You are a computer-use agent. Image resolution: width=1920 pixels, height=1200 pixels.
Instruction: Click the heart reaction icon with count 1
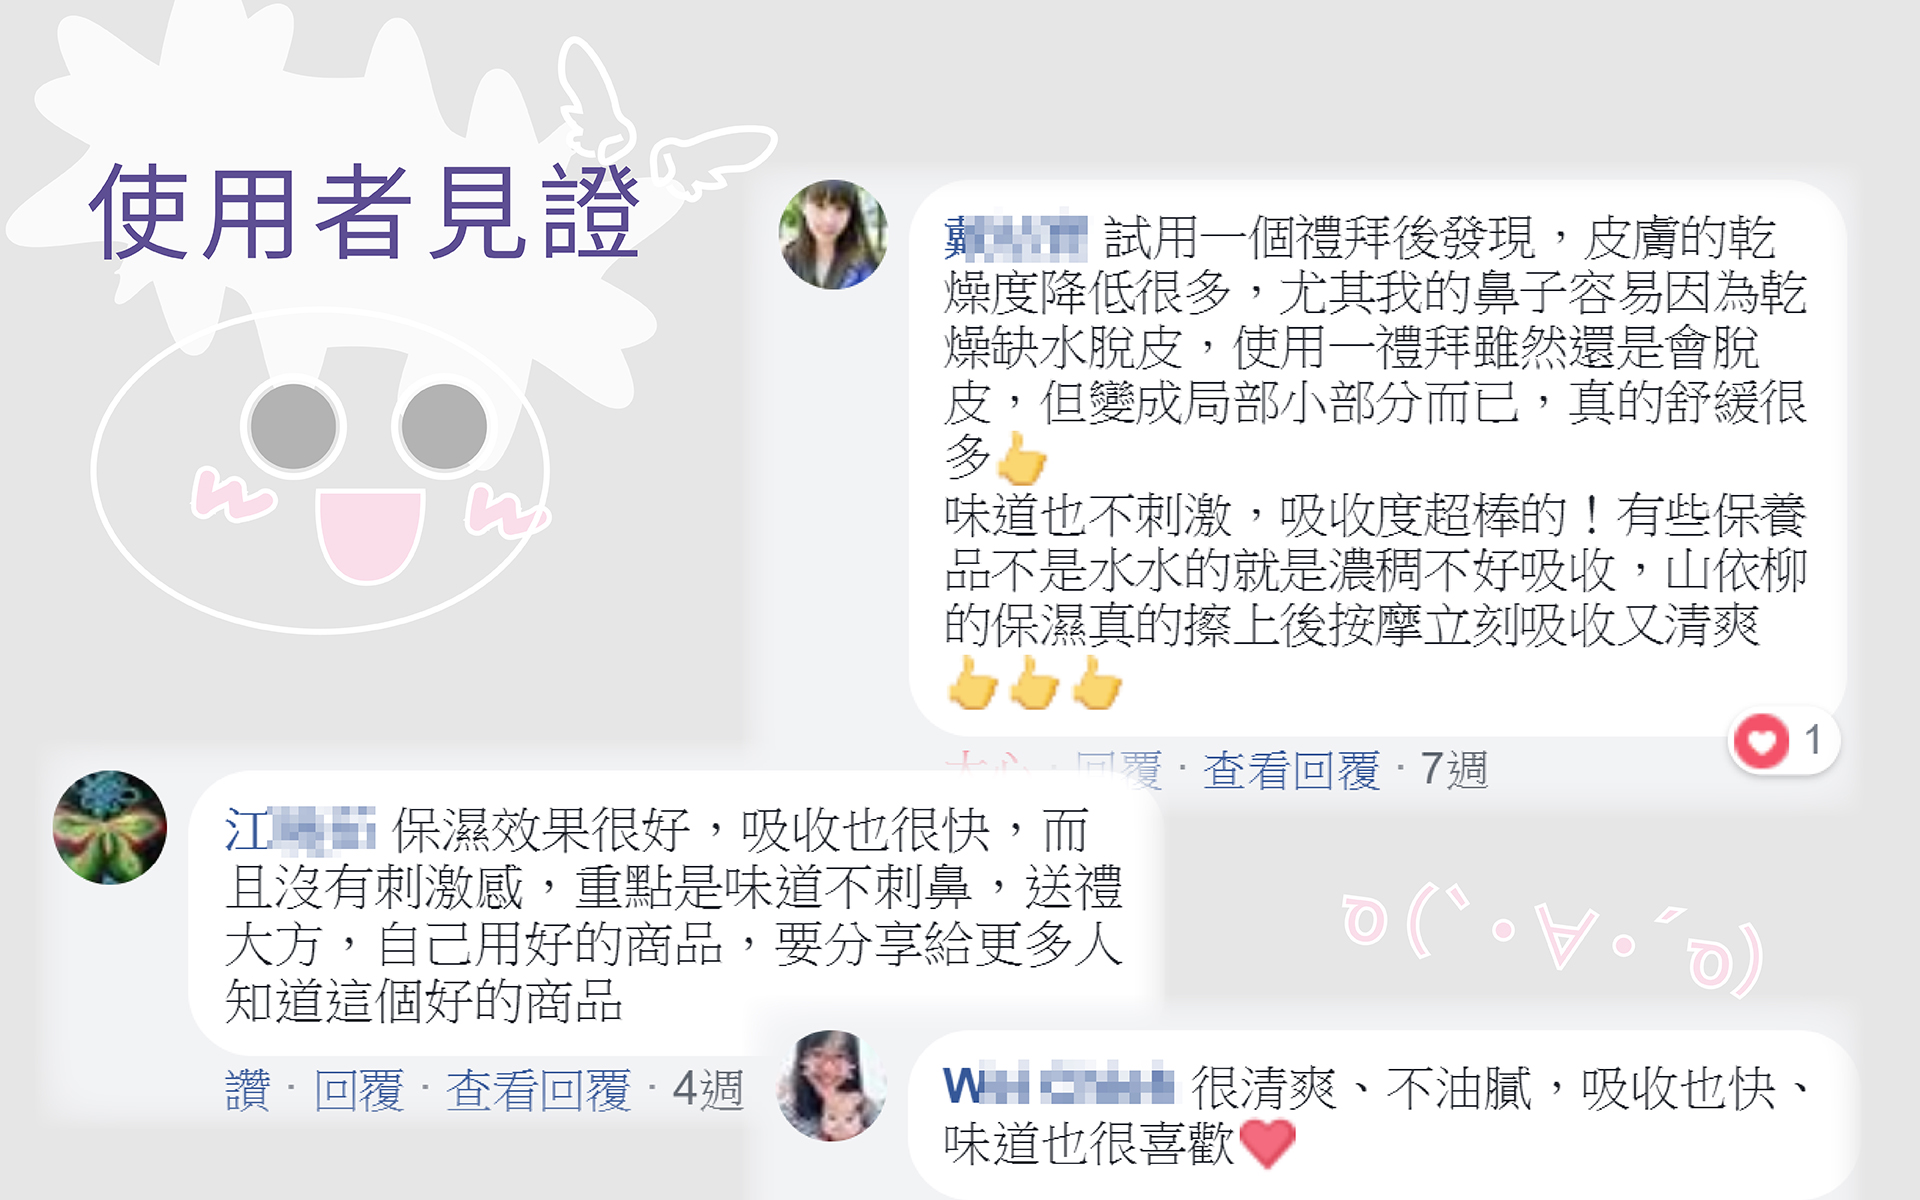[x=1761, y=741]
